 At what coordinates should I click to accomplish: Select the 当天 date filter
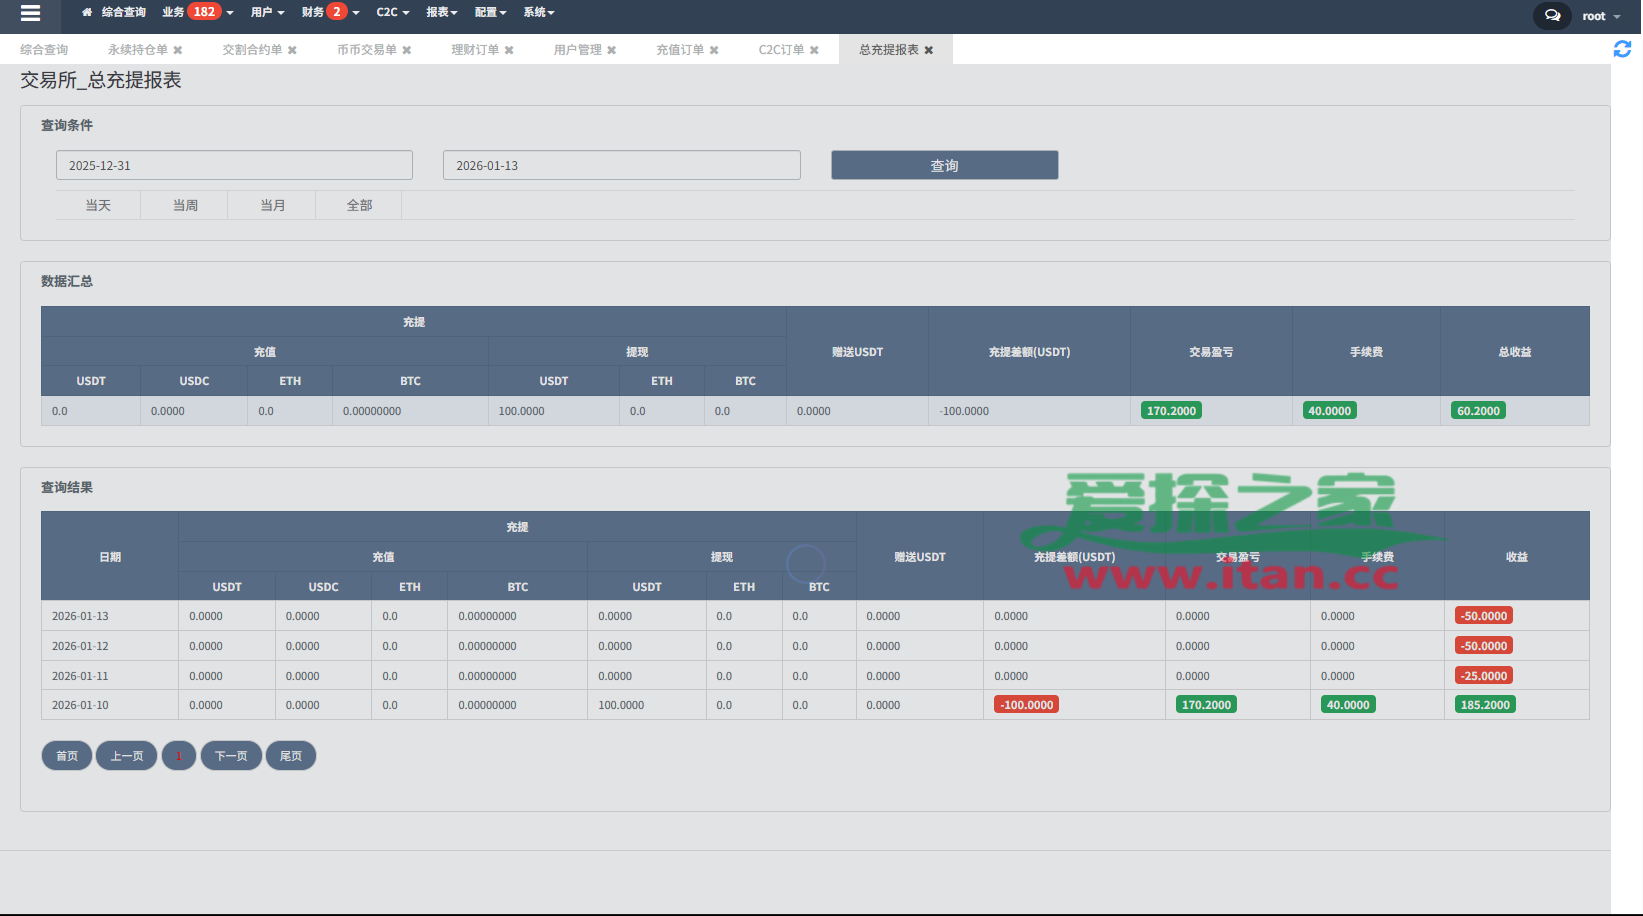click(x=98, y=205)
